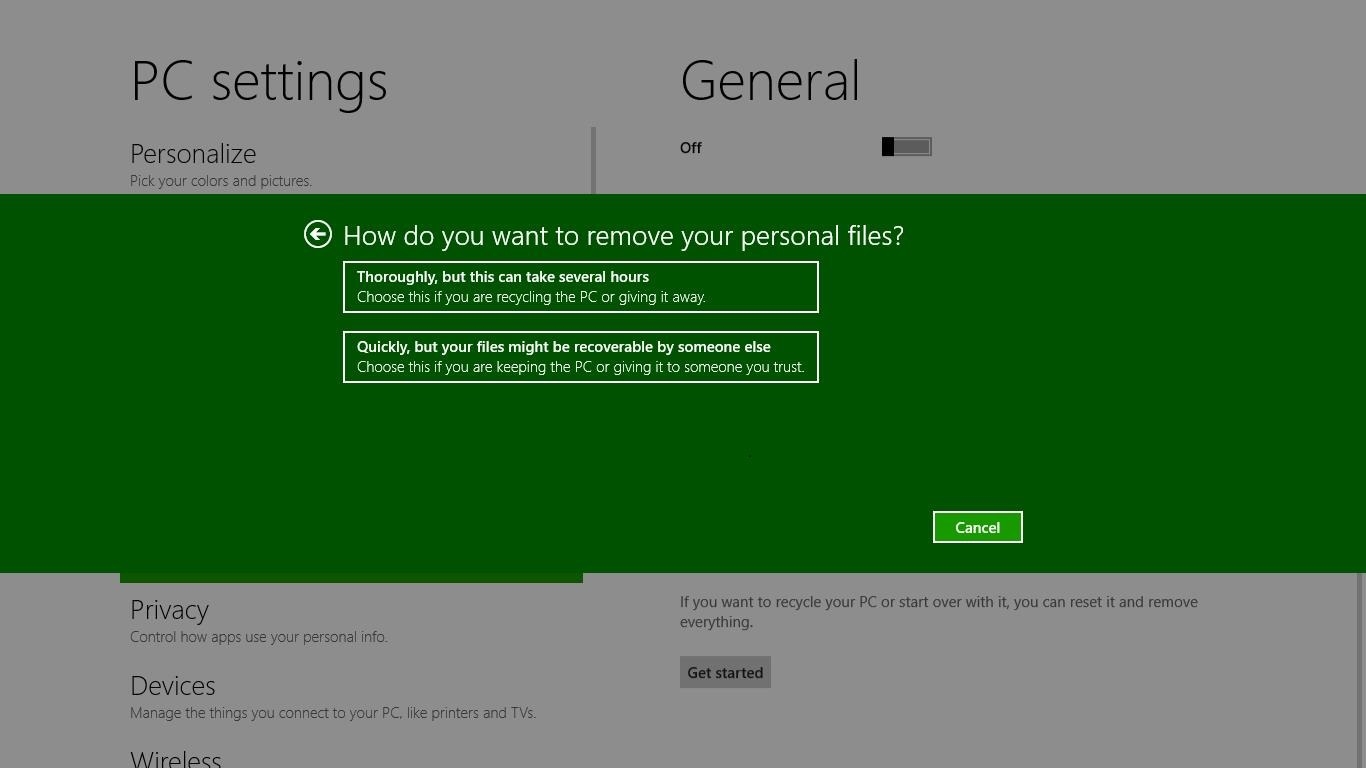This screenshot has width=1366, height=768.
Task: Click "Control how apps use your personal info"
Action: (x=258, y=636)
